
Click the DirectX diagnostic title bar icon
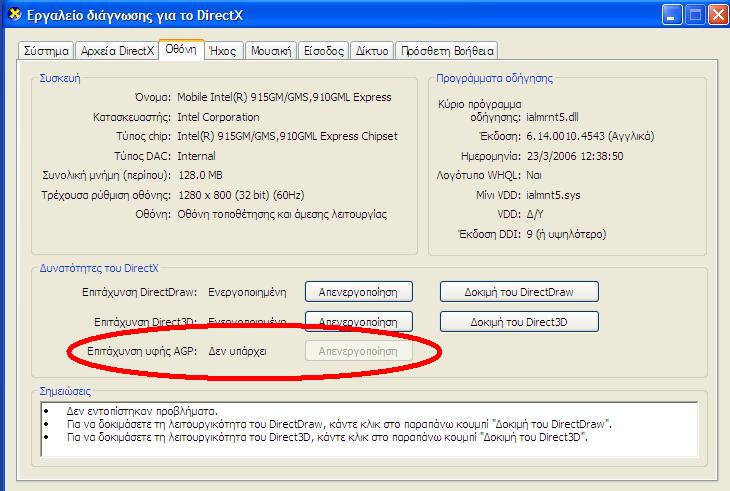point(15,15)
